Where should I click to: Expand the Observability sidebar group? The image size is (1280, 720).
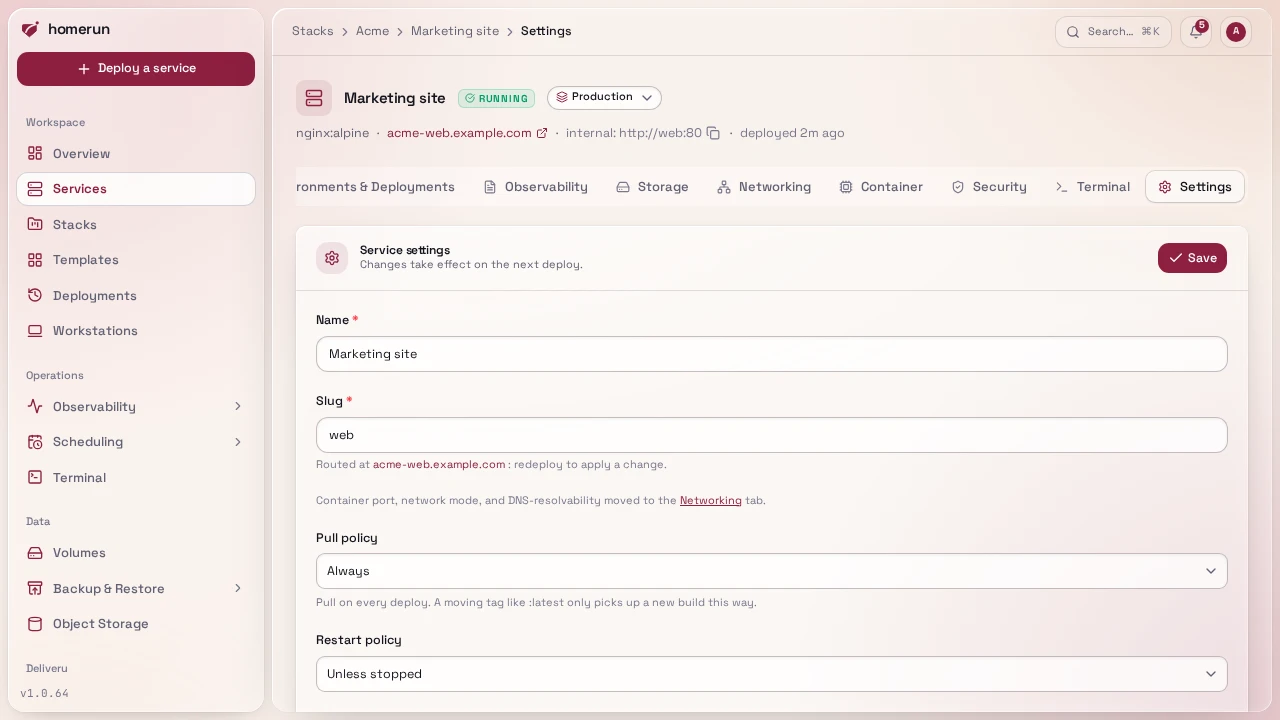pos(136,407)
